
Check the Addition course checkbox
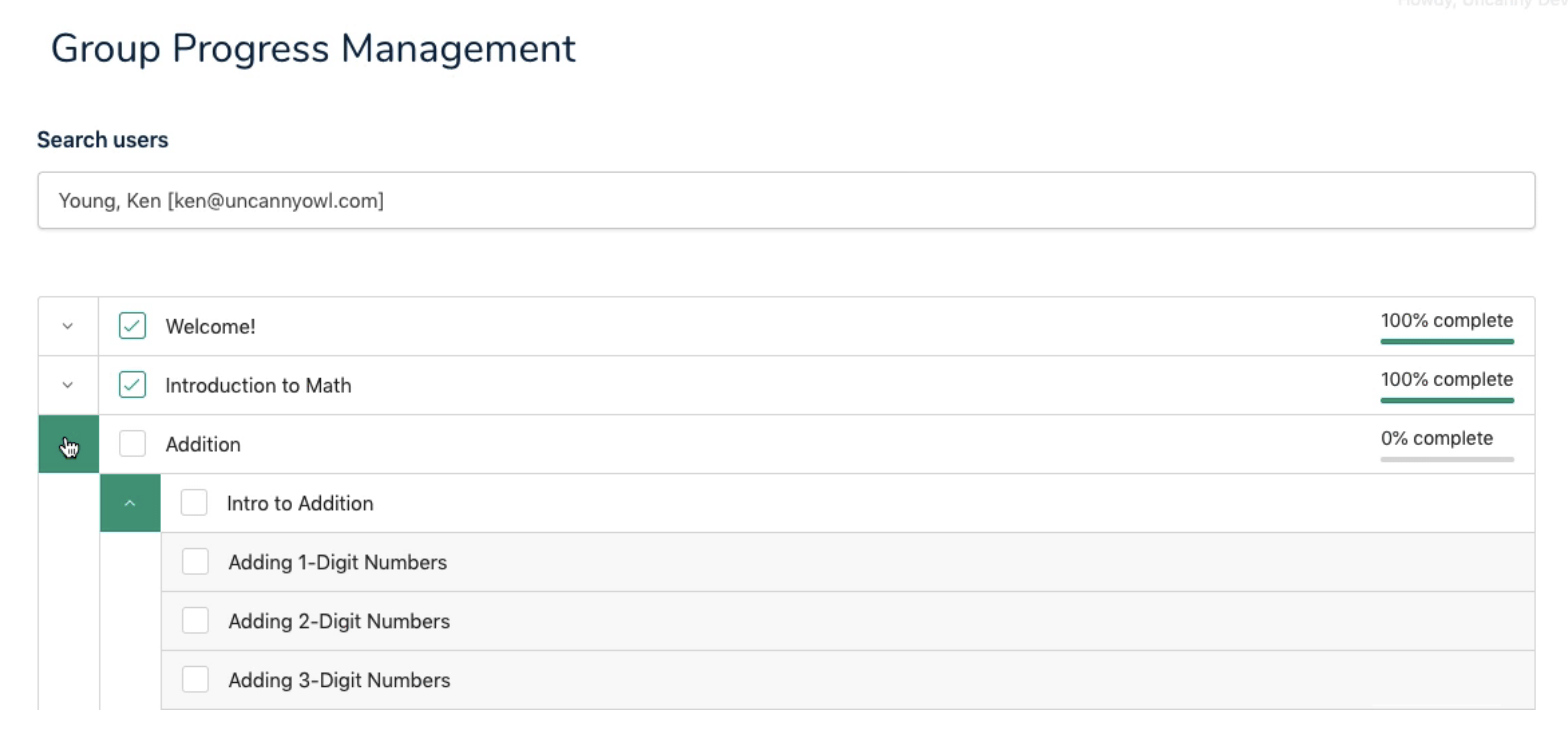132,444
